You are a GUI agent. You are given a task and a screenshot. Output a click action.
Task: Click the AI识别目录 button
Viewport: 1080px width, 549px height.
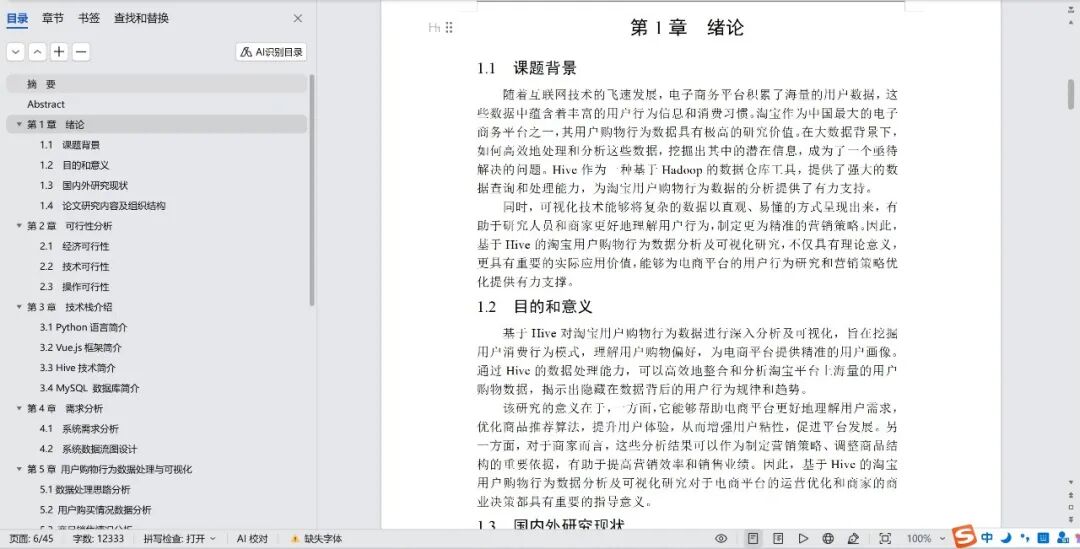pyautogui.click(x=271, y=52)
